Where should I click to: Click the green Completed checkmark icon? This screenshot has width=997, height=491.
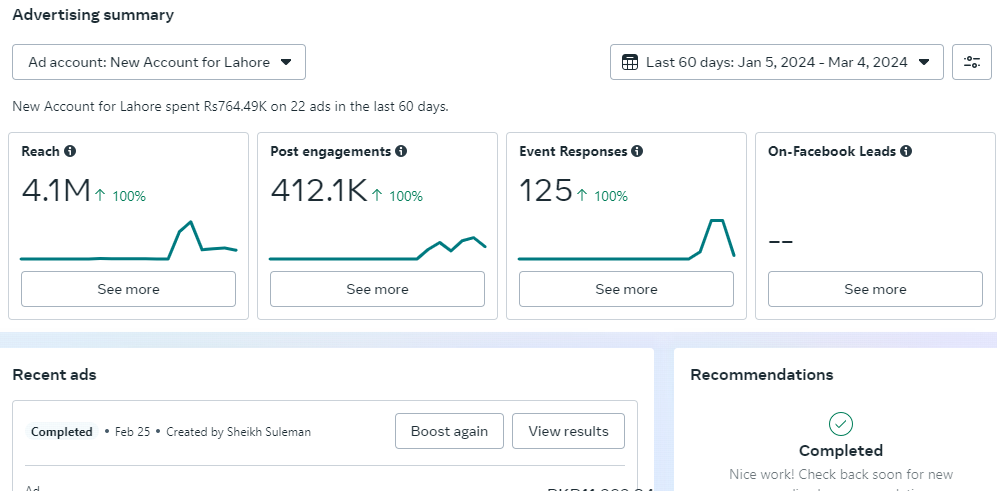842,423
